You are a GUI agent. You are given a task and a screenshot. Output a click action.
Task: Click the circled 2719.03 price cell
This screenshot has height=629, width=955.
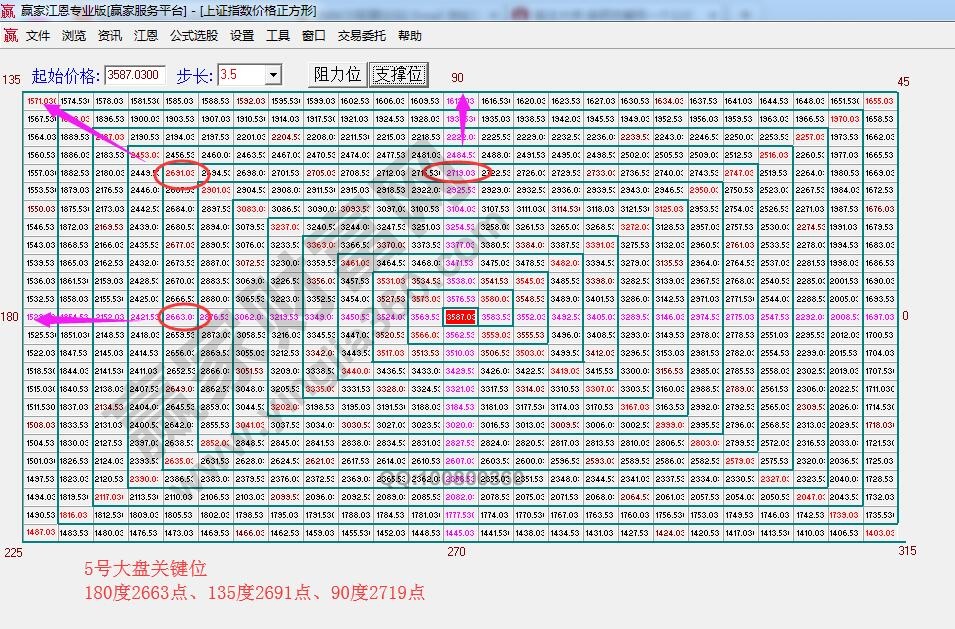(460, 172)
